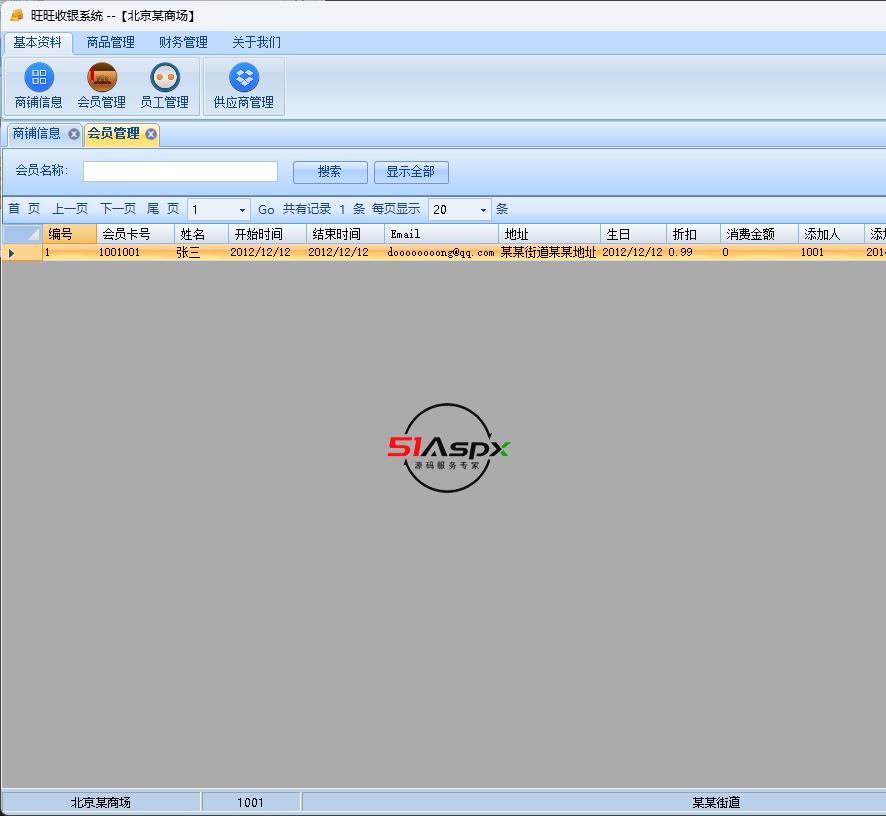This screenshot has height=816, width=886.
Task: Expand the page number dropdown
Action: tap(242, 210)
